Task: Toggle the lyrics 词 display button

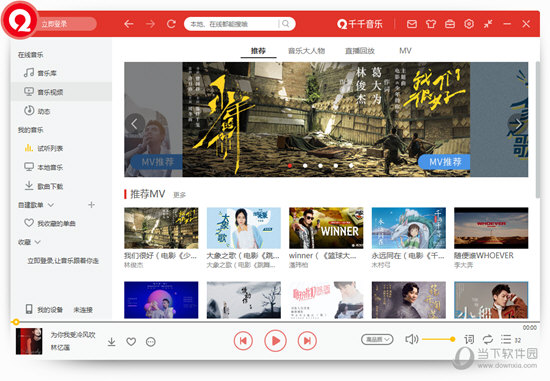Action: [x=469, y=339]
